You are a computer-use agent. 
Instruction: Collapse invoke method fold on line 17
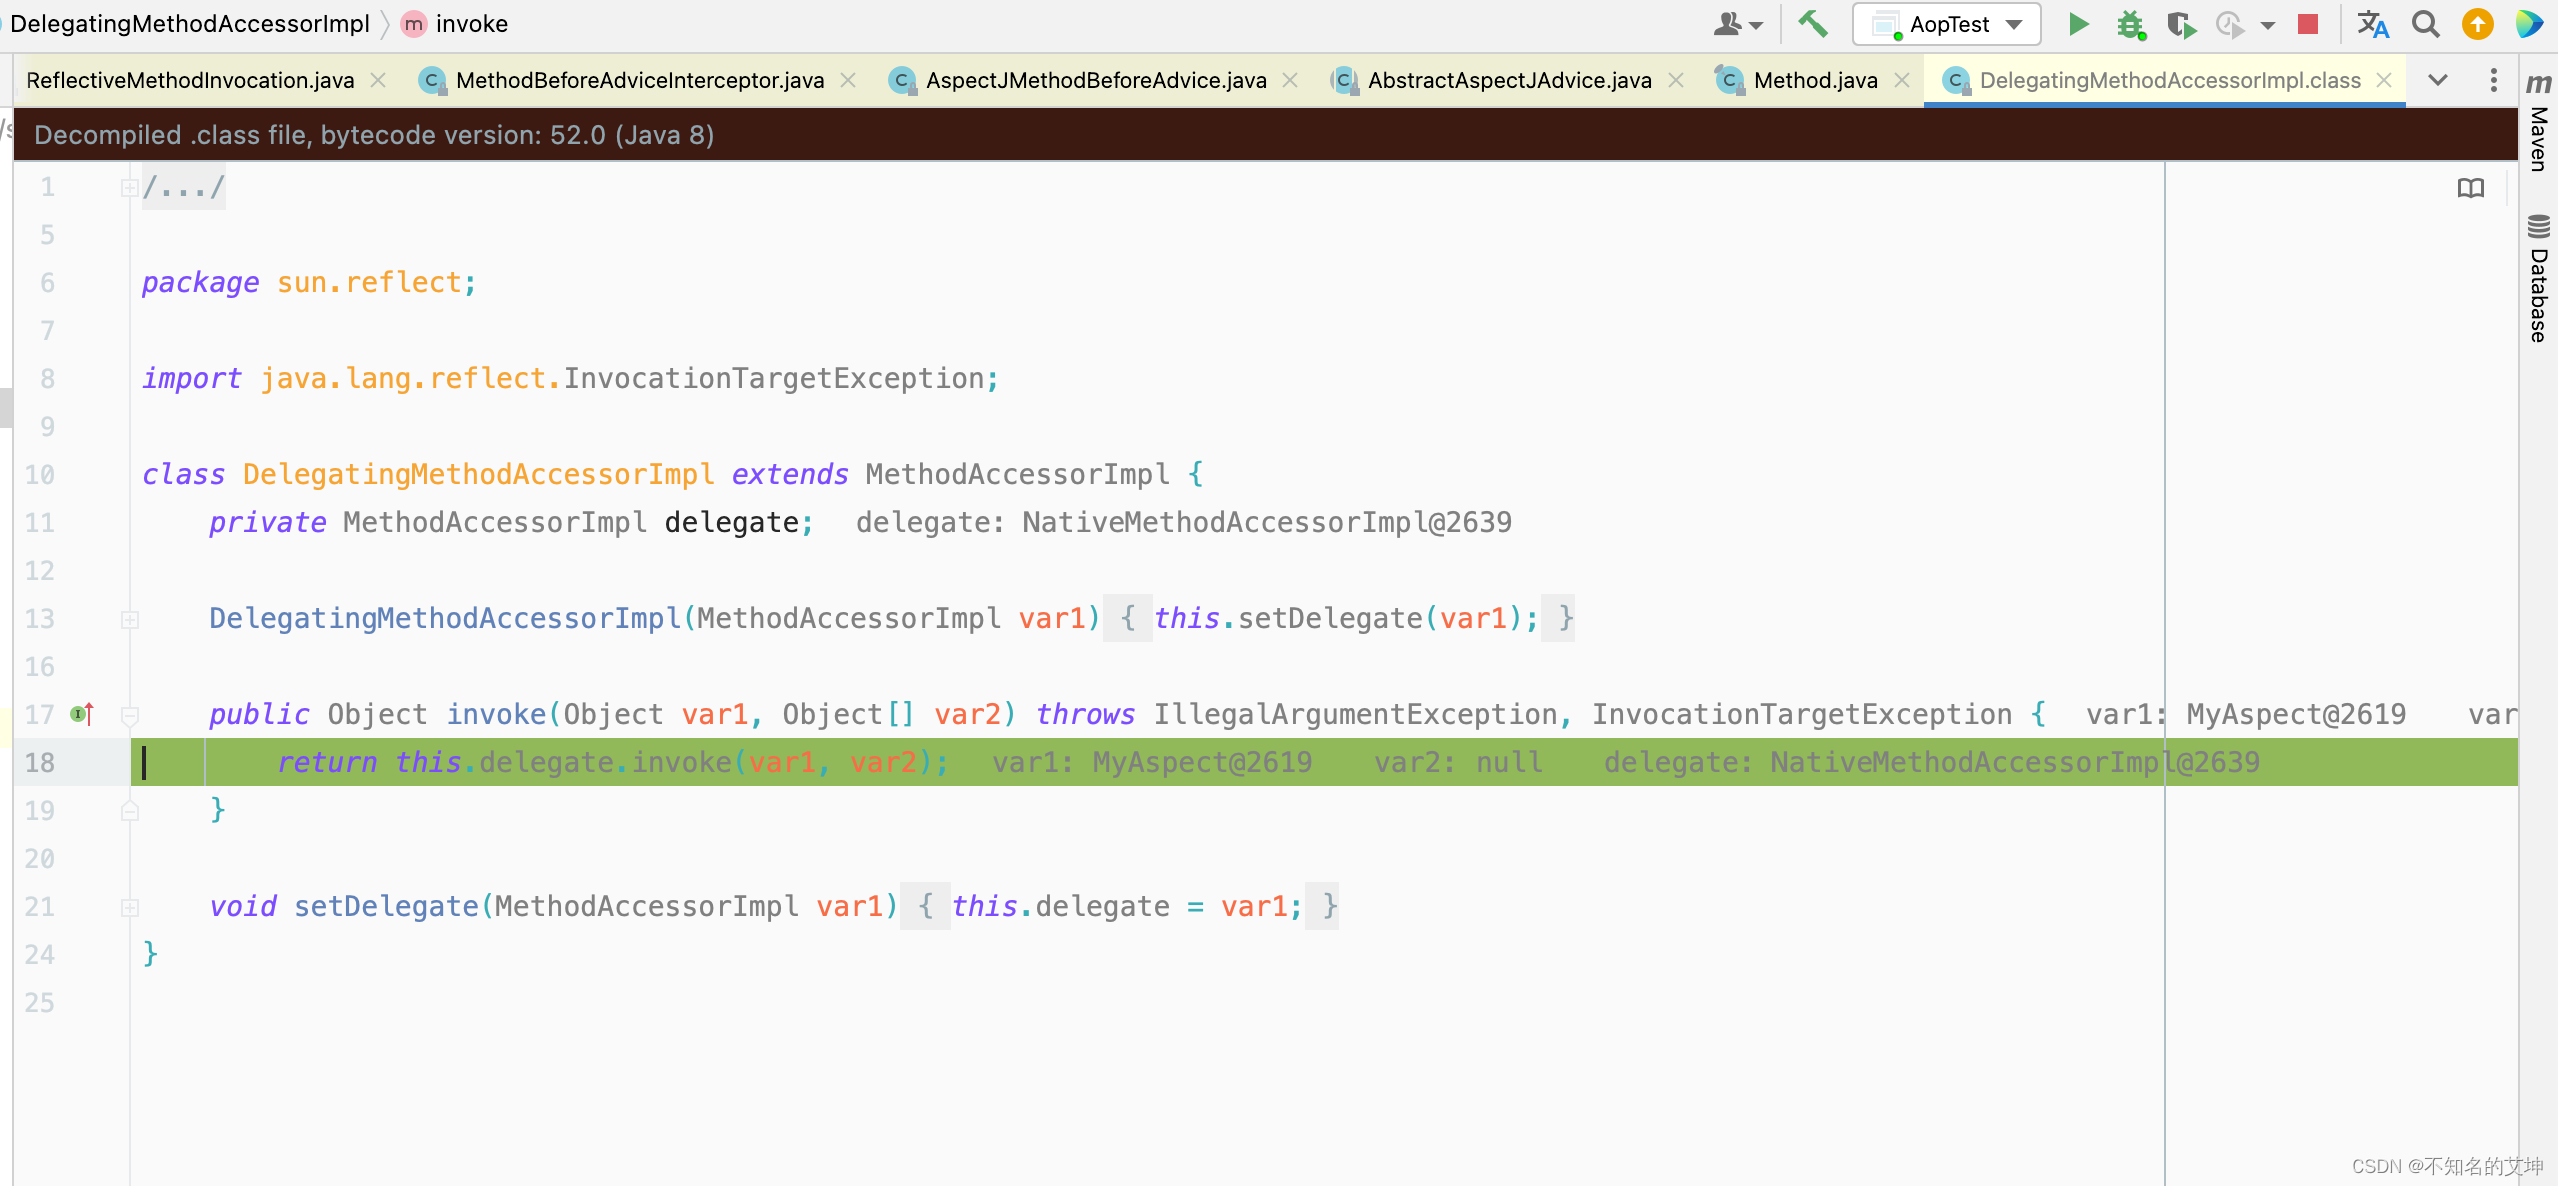[129, 715]
